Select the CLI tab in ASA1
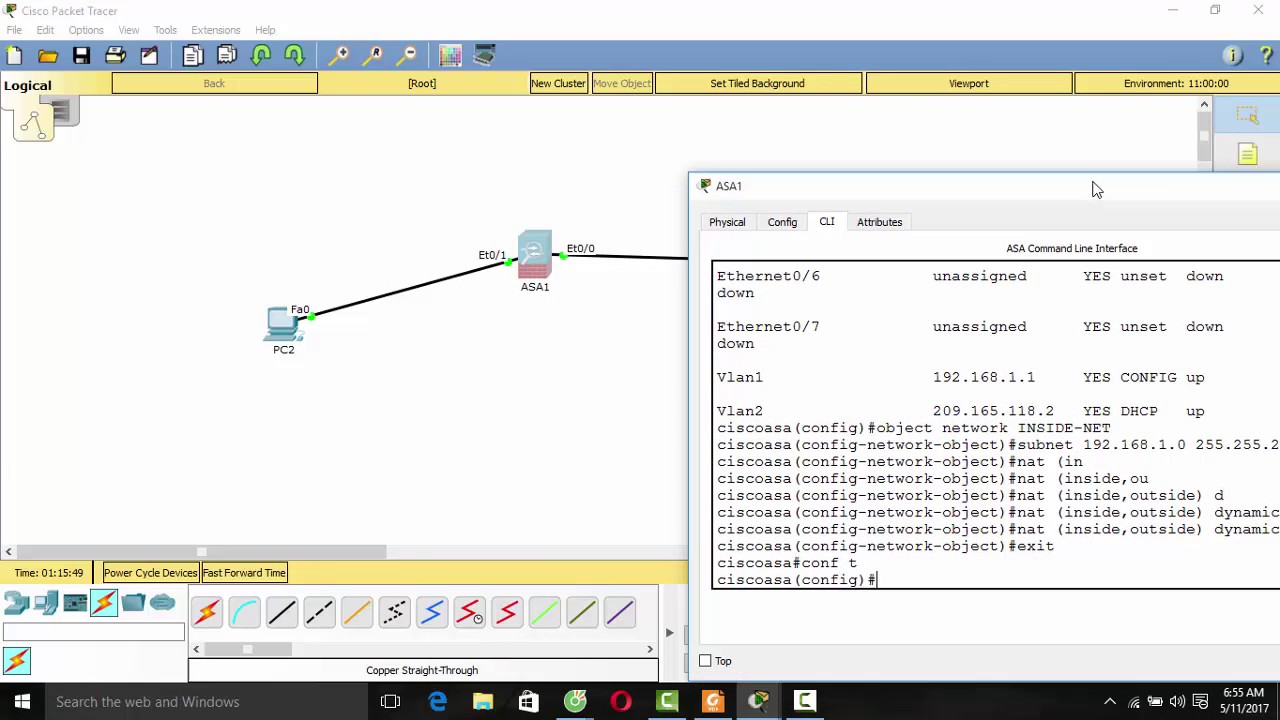This screenshot has height=720, width=1280. [x=827, y=222]
